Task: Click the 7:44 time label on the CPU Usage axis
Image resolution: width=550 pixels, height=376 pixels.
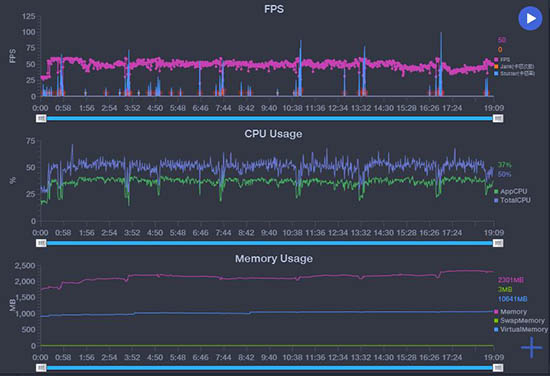Action: 223,233
